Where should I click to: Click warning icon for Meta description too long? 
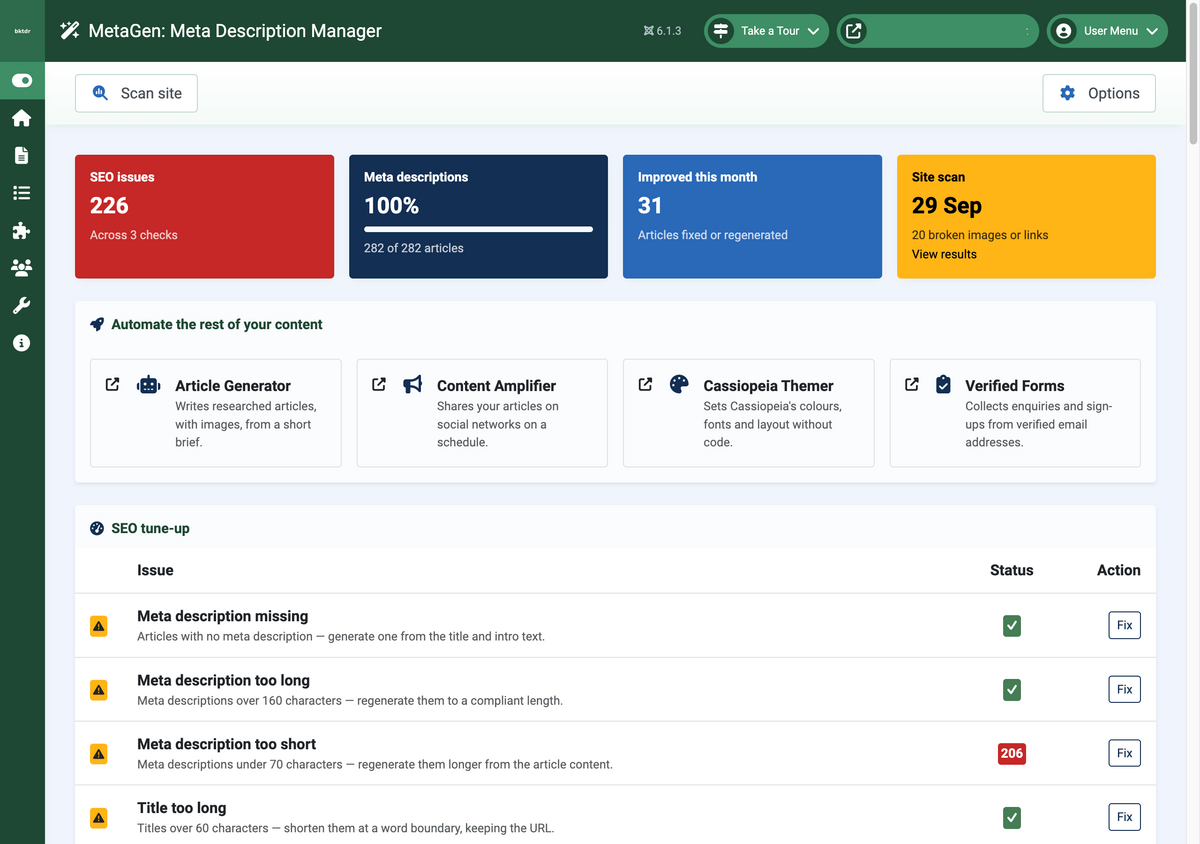(x=99, y=690)
